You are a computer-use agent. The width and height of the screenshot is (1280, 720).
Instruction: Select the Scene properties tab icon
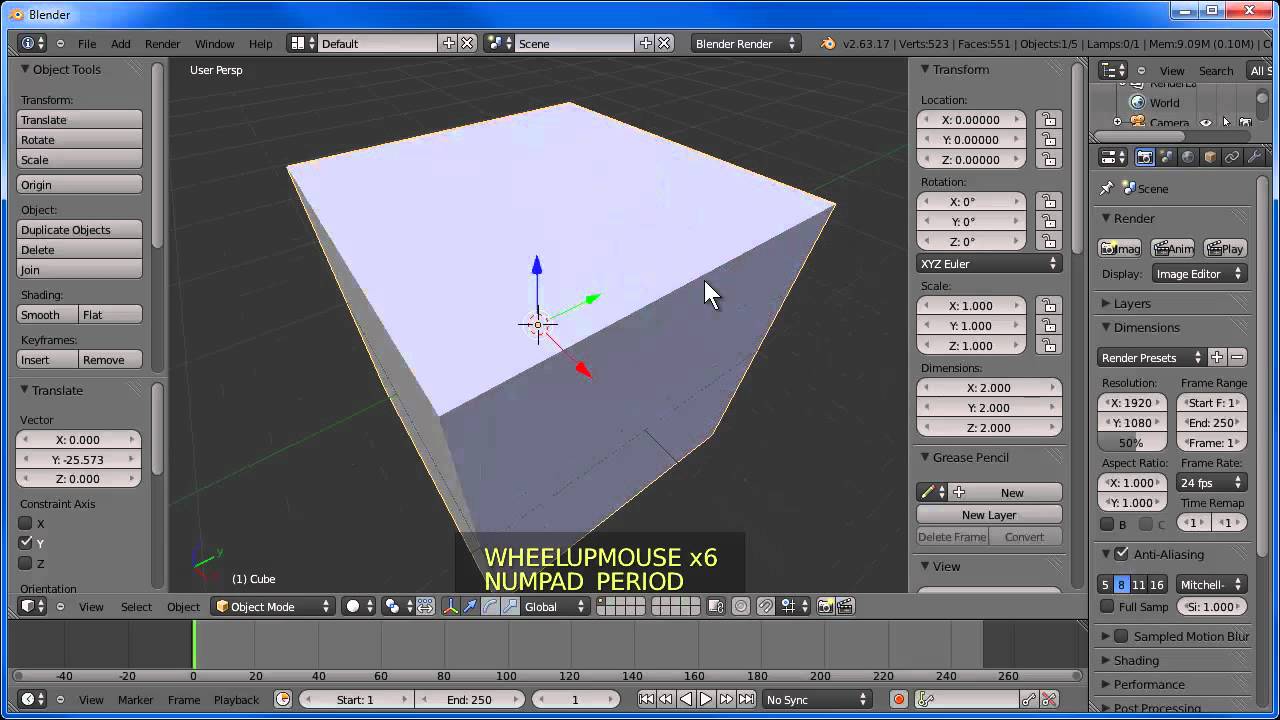tap(1166, 157)
